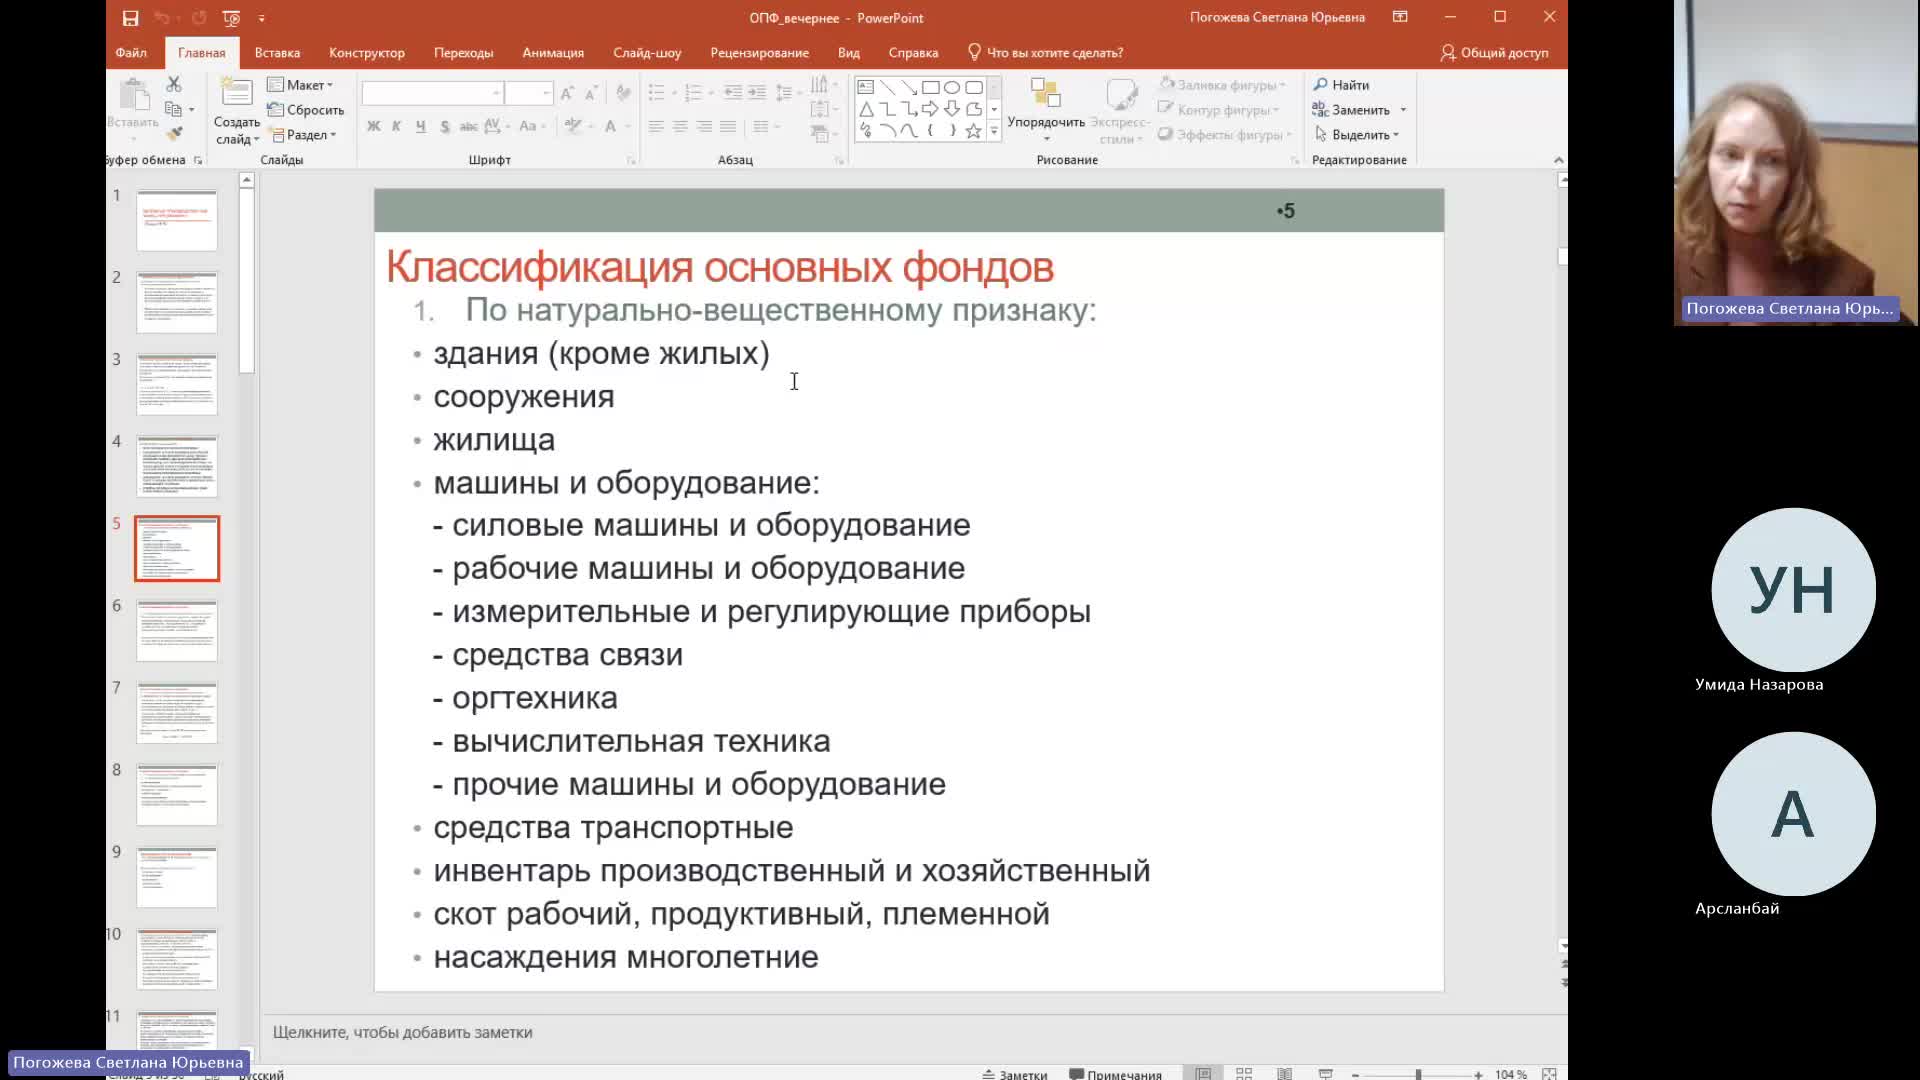Switch to the Вставка tab
The image size is (1920, 1080).
click(x=277, y=53)
